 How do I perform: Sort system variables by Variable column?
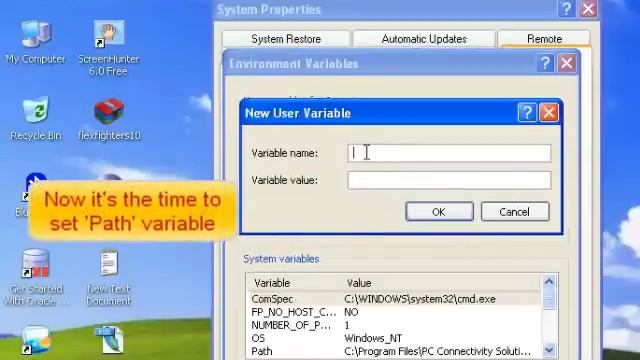click(x=295, y=283)
